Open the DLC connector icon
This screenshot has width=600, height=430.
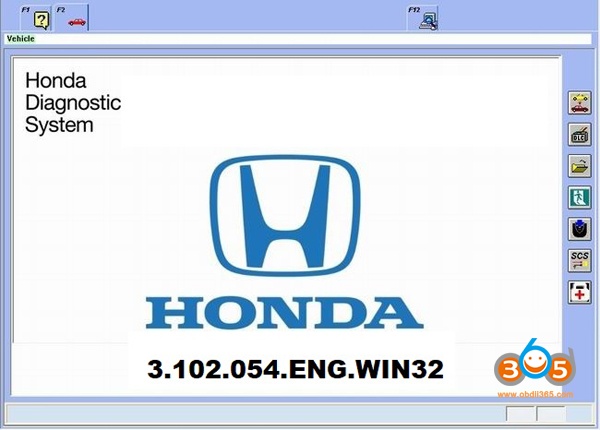(579, 134)
